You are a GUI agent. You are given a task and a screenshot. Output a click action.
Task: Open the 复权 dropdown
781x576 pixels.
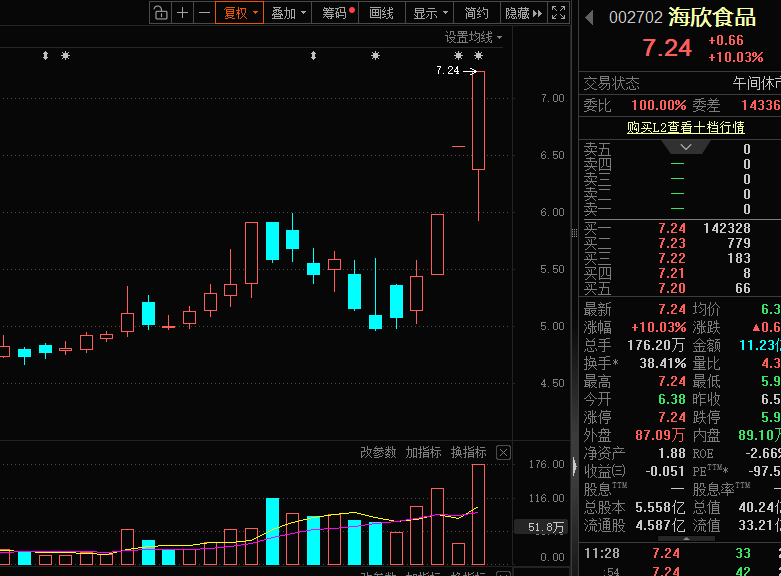click(240, 13)
